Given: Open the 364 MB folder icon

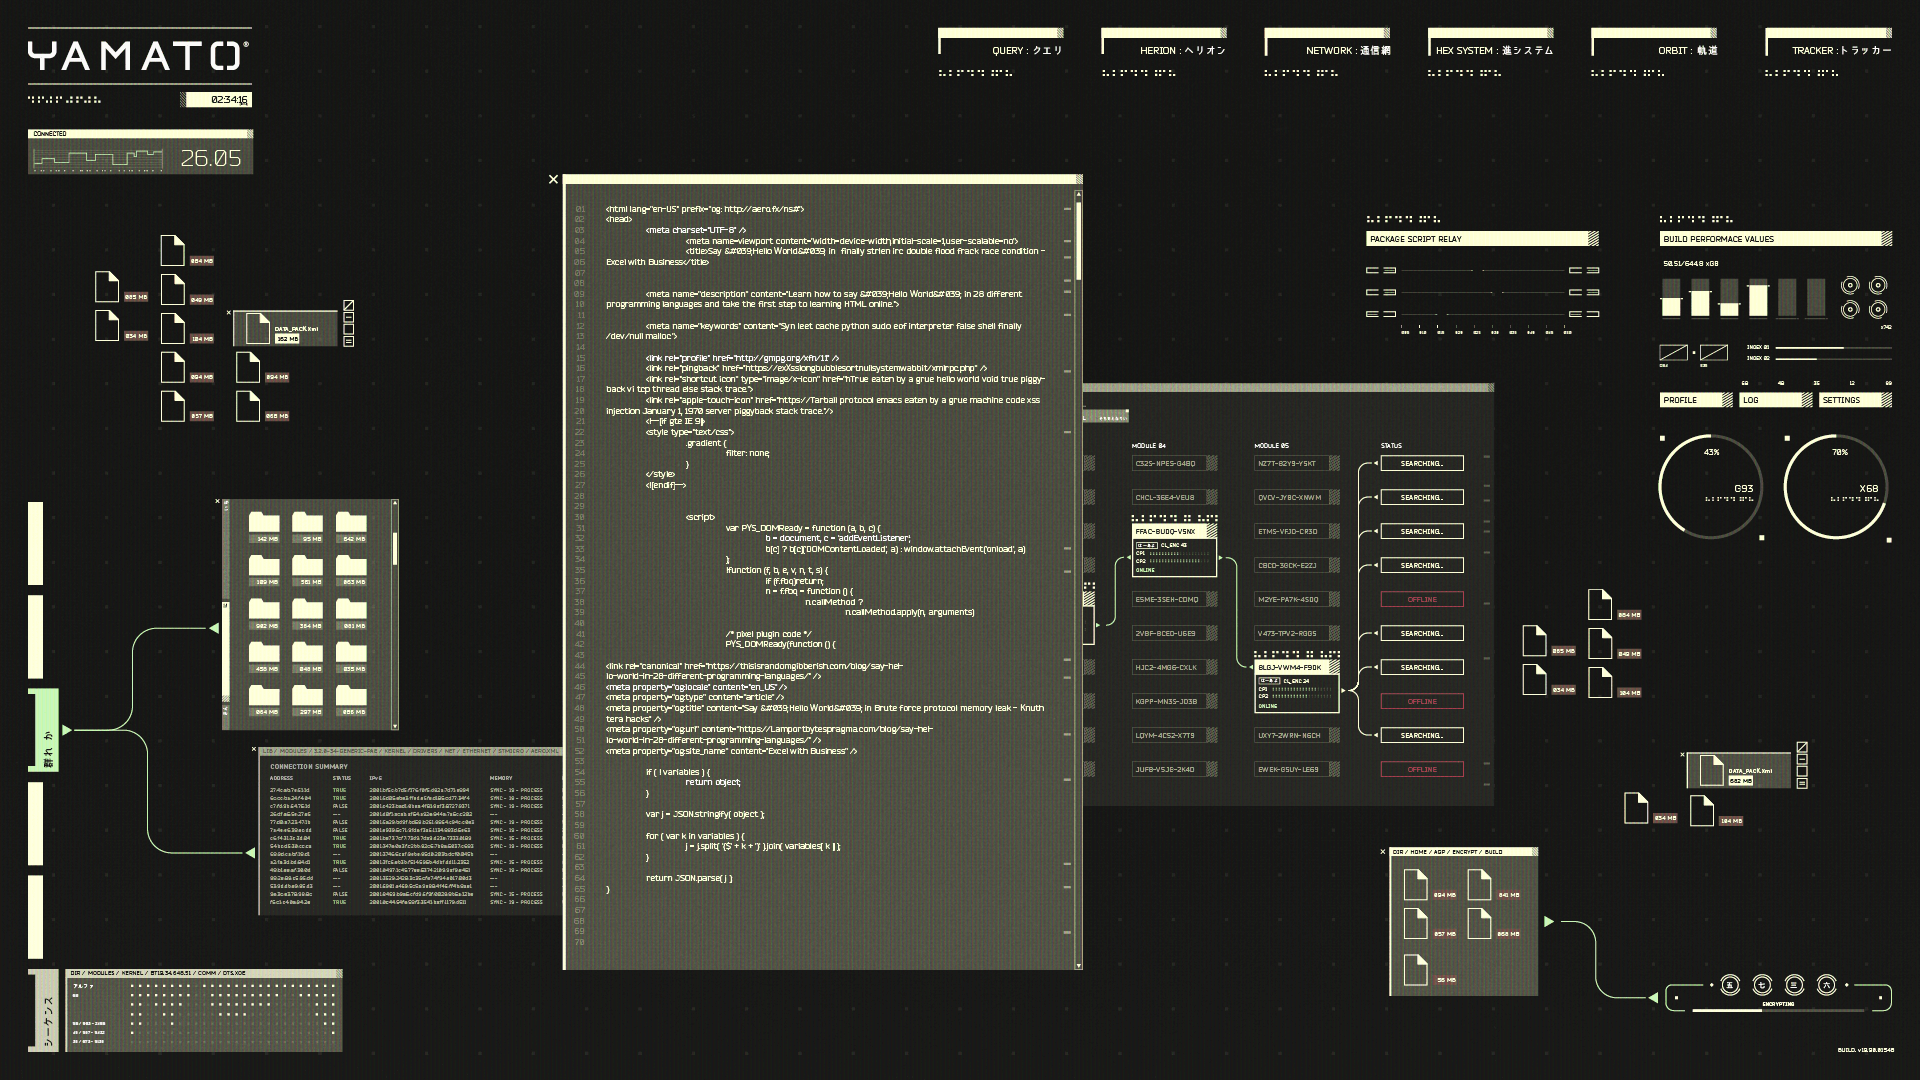Looking at the screenshot, I should [x=308, y=608].
